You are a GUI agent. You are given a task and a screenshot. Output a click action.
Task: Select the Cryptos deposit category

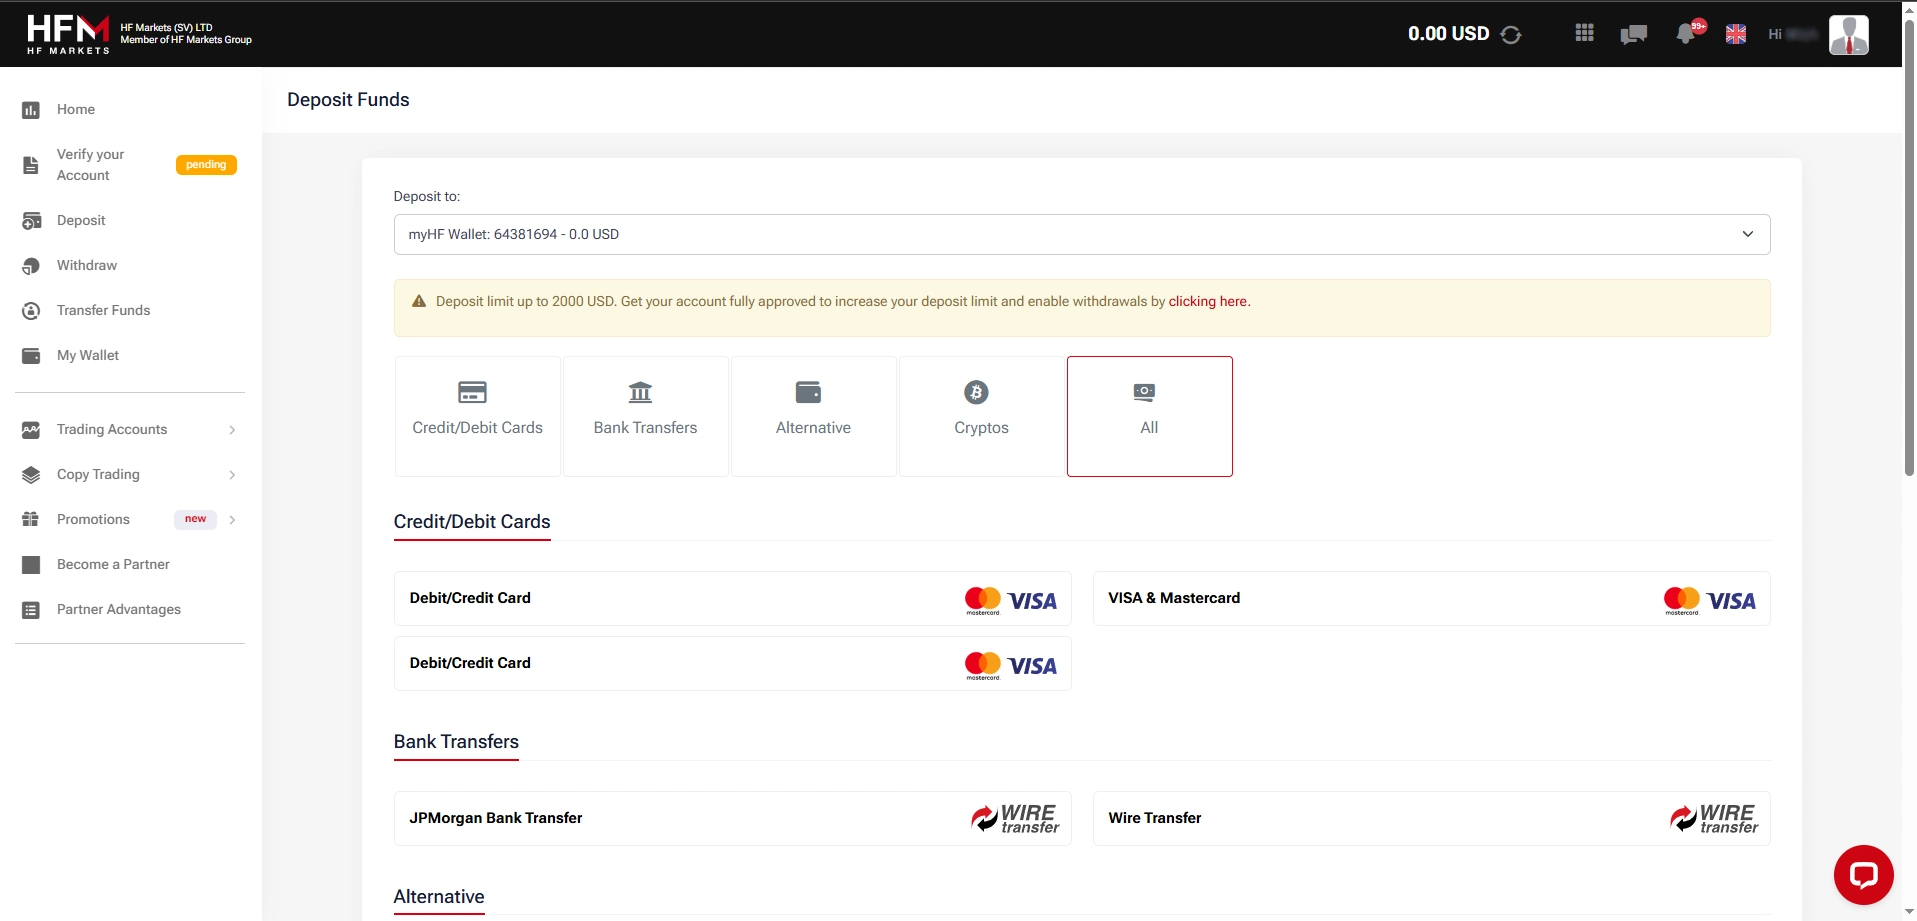point(981,416)
